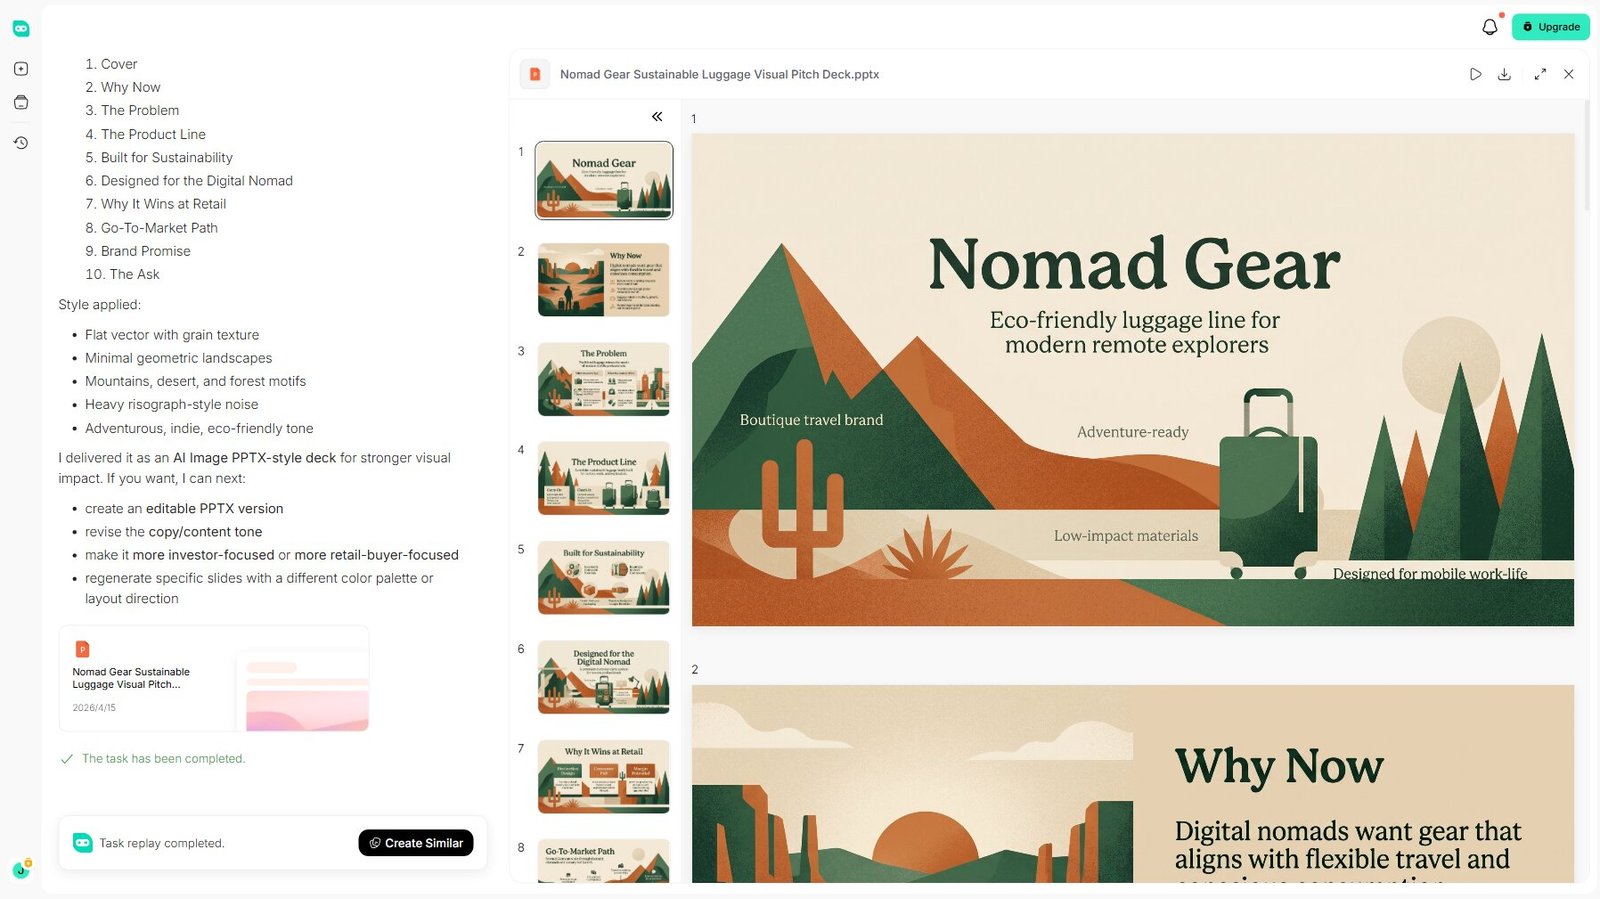Screen dimensions: 1600x899
Task: Click the main Nomad Gear cover slide
Action: 1133,380
